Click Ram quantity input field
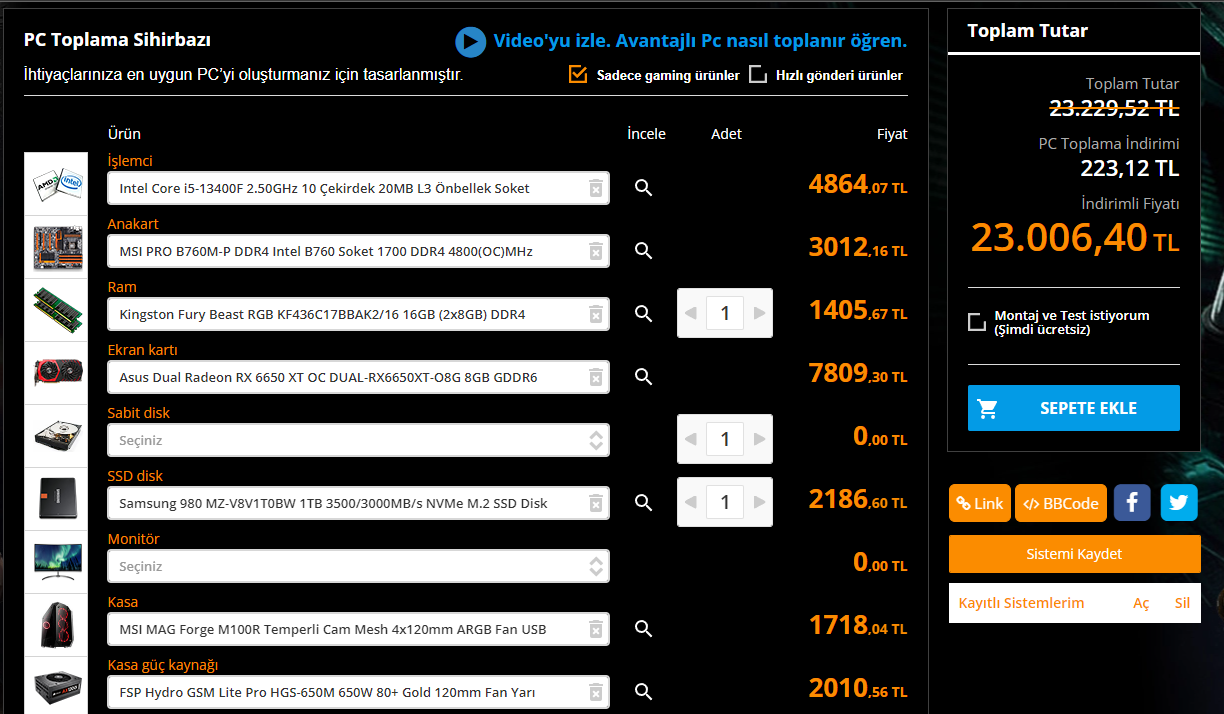The width and height of the screenshot is (1224, 714). tap(725, 313)
